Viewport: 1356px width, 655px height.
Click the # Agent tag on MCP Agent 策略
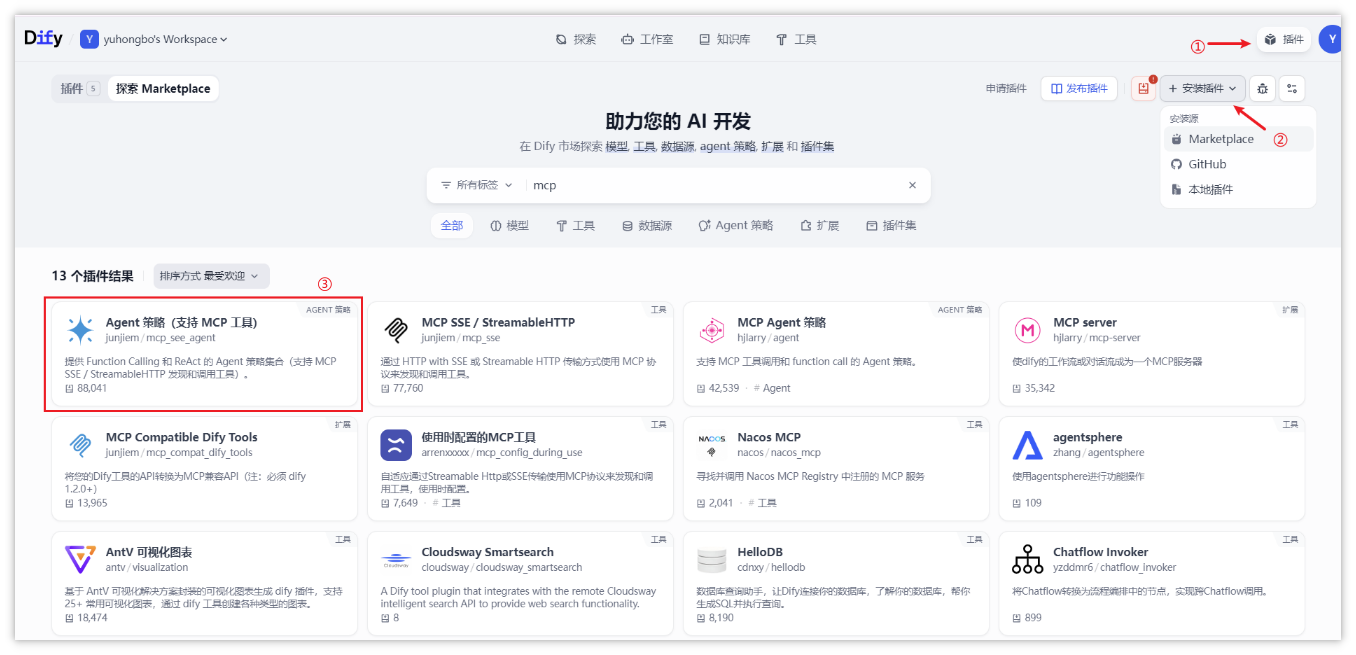click(x=772, y=388)
